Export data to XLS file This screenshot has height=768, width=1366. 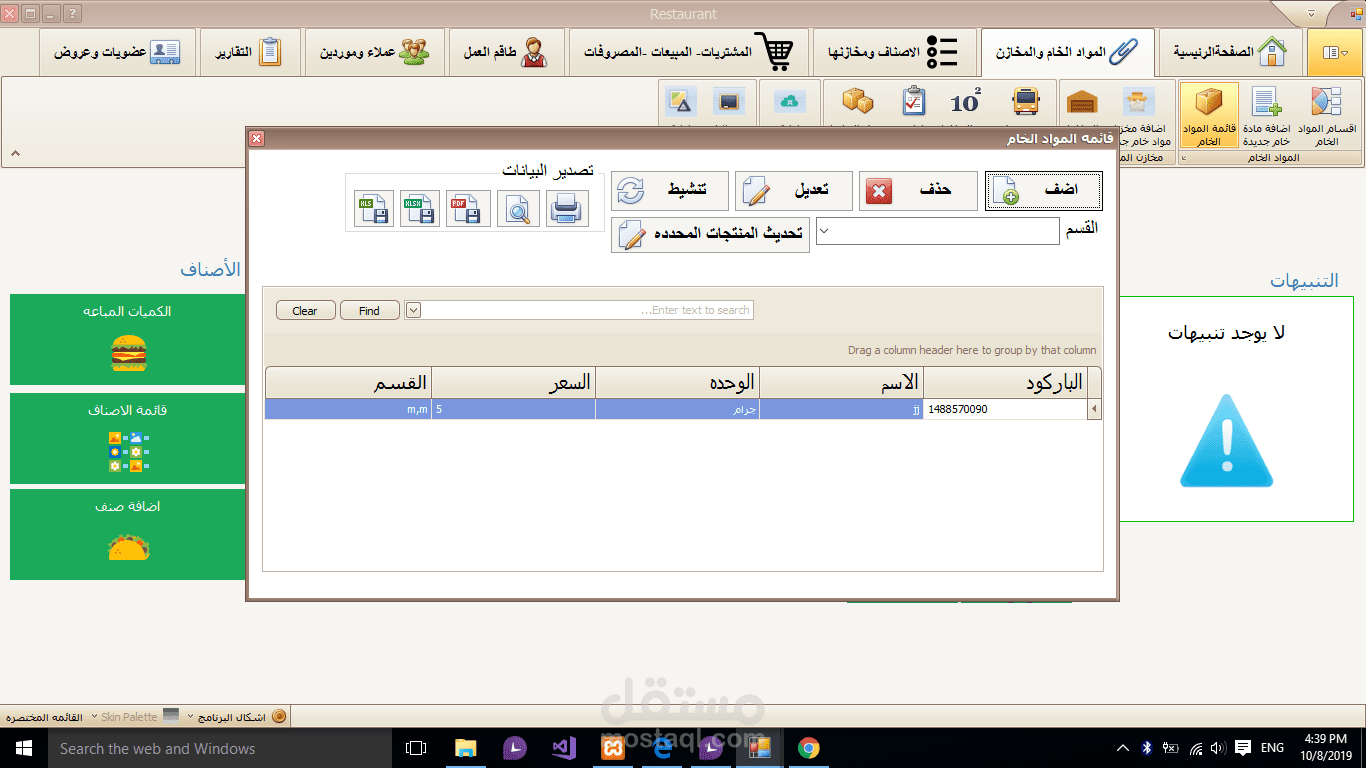pyautogui.click(x=373, y=209)
